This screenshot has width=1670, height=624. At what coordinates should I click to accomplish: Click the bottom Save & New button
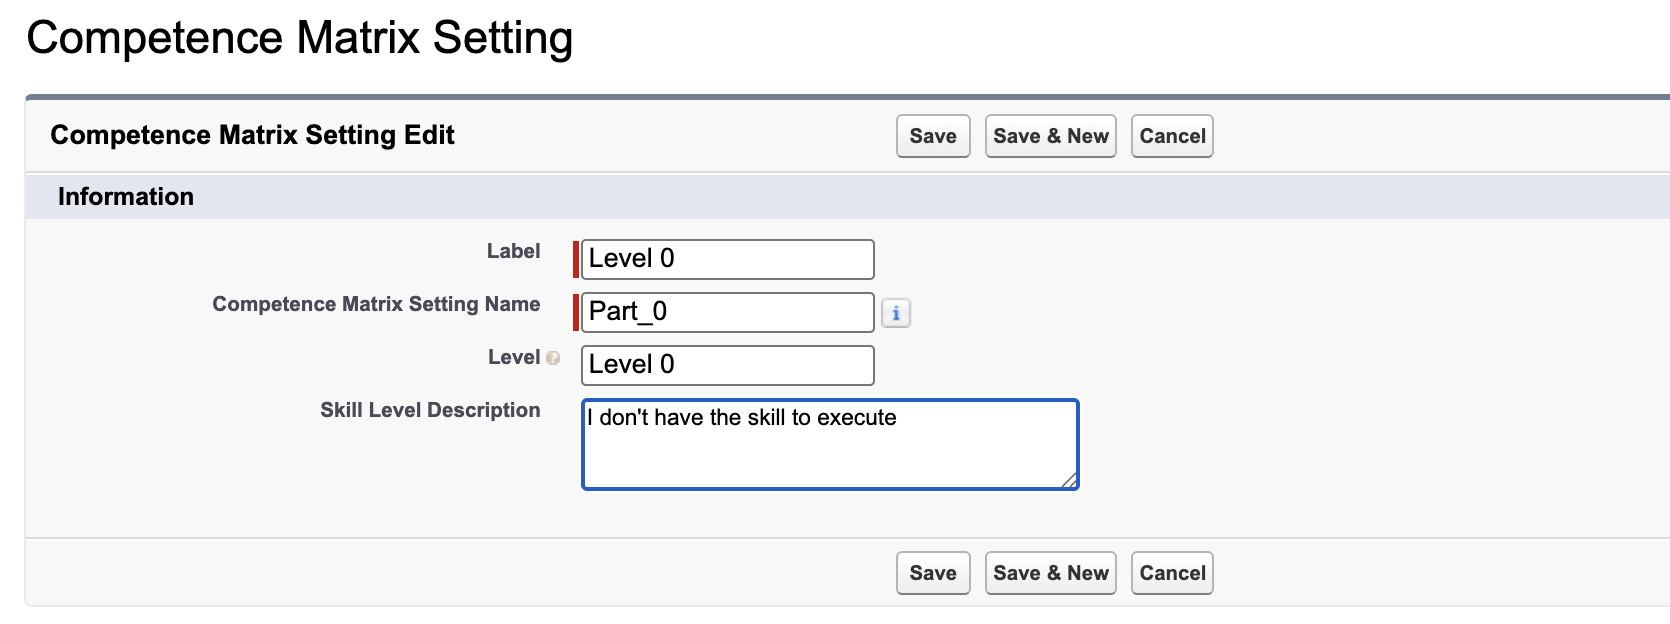point(1050,573)
